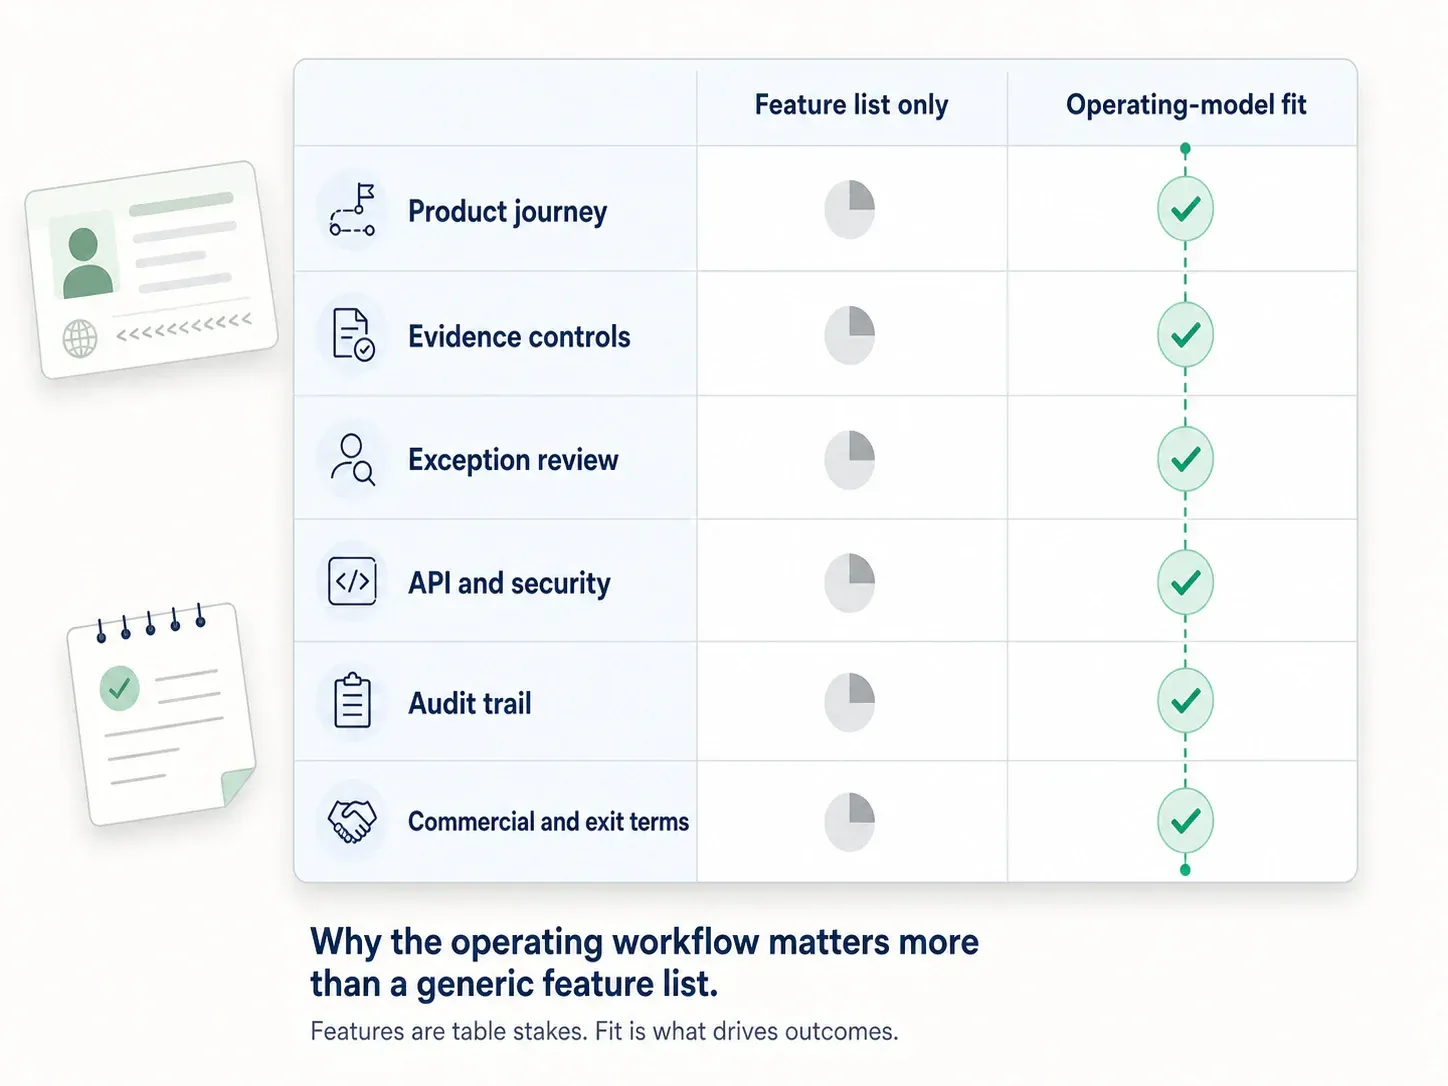The image size is (1448, 1086).
Task: Click the partial pie indicator for Product journey
Action: [849, 209]
